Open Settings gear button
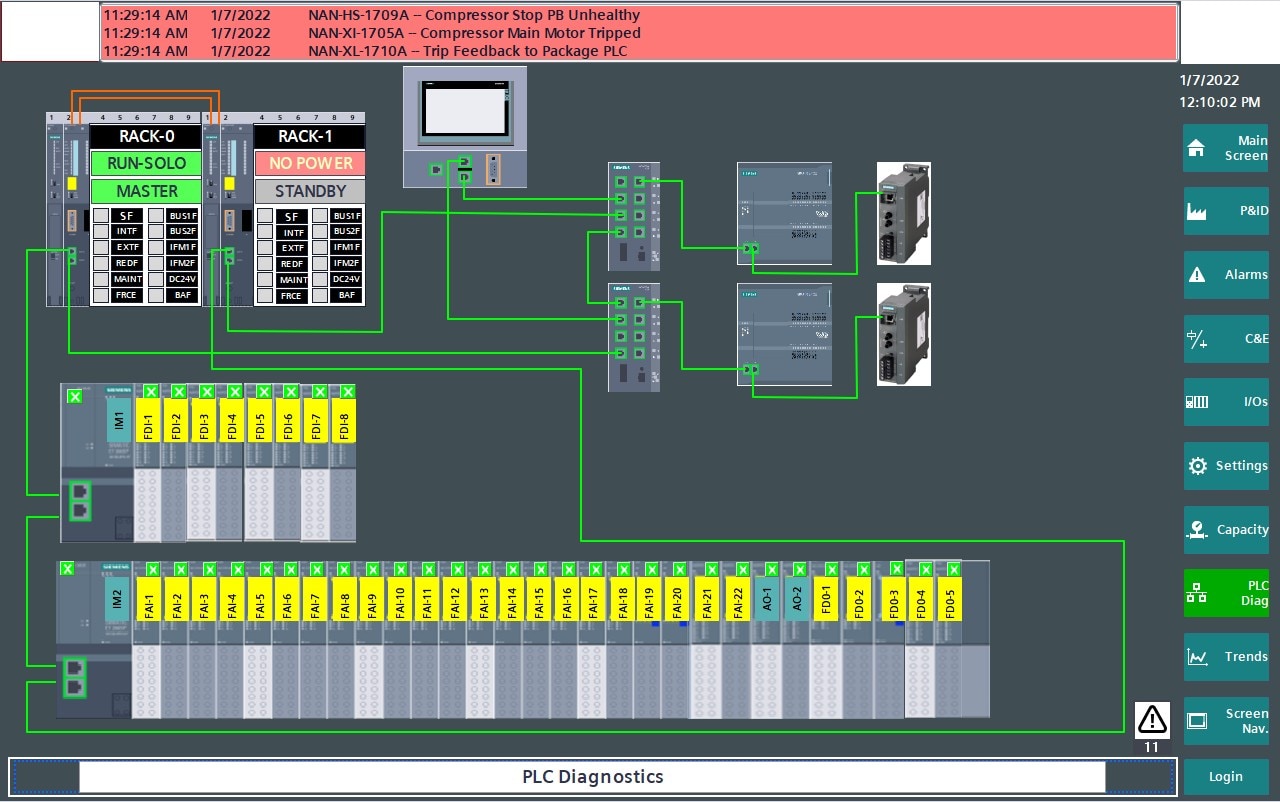Screen dimensions: 1280x802 1226,466
